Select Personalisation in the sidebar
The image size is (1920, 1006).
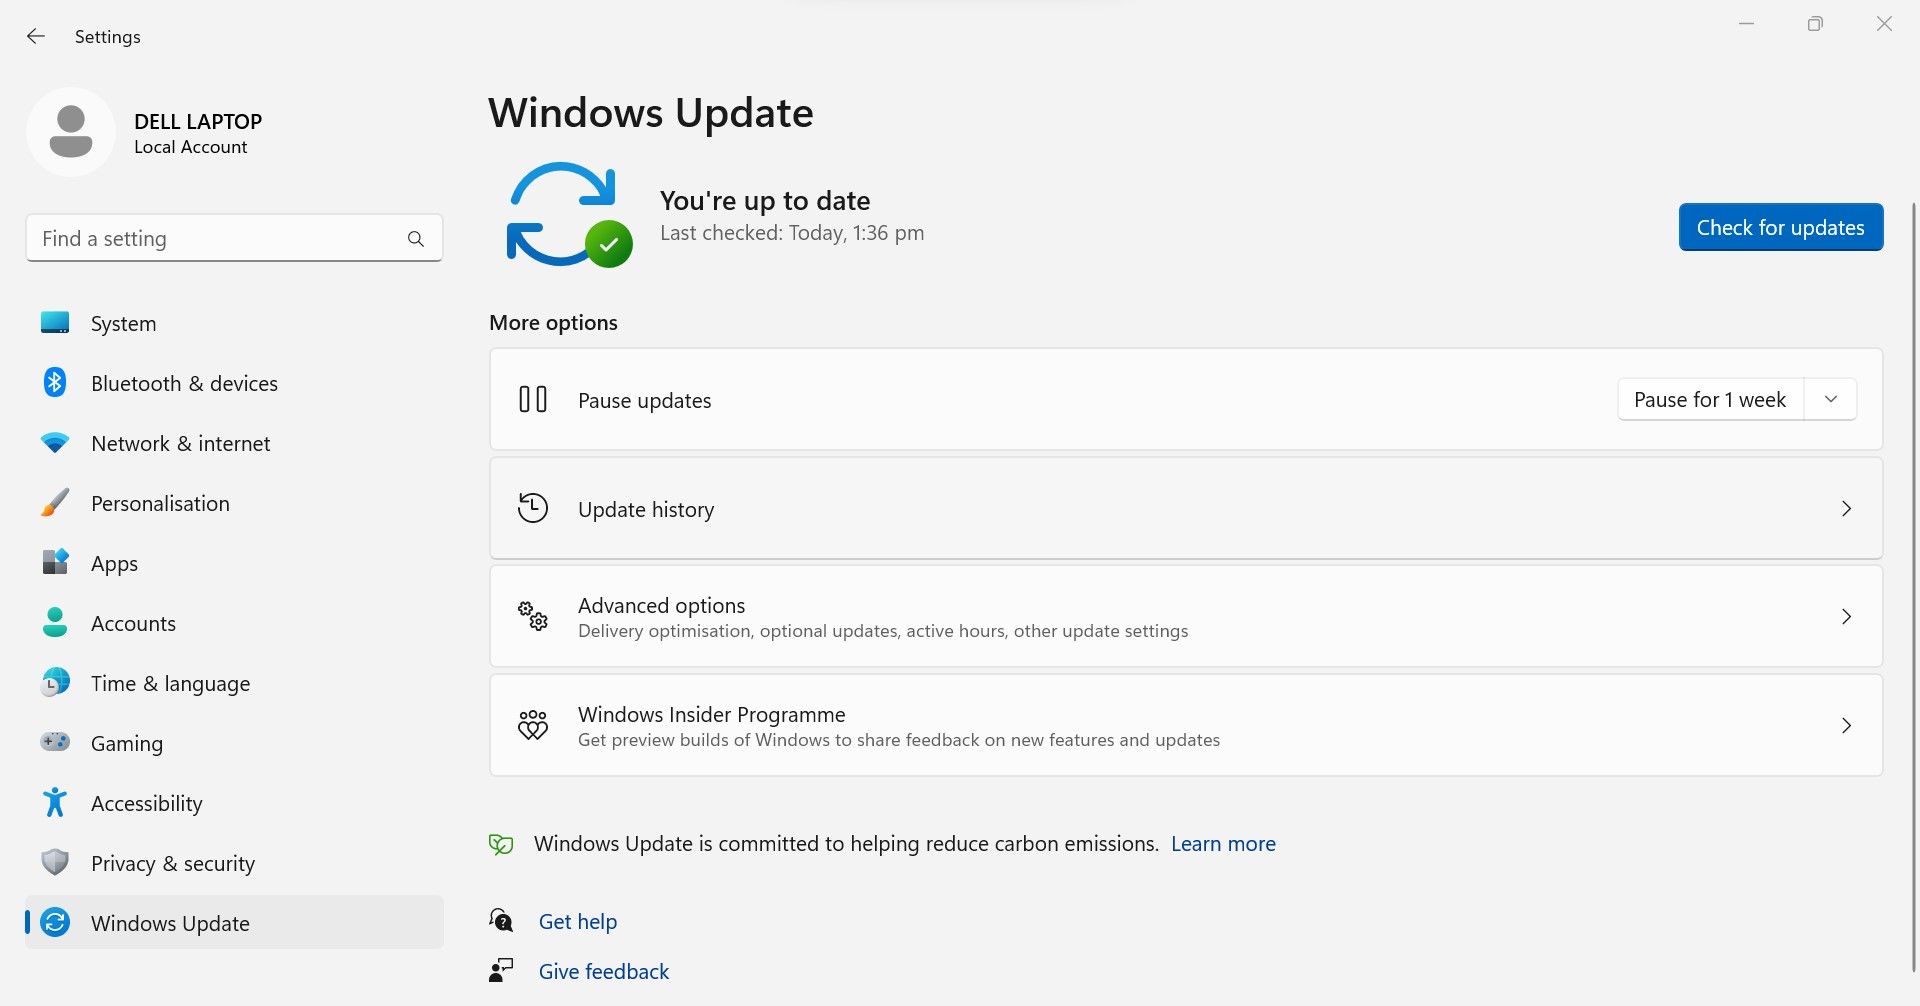pos(234,503)
